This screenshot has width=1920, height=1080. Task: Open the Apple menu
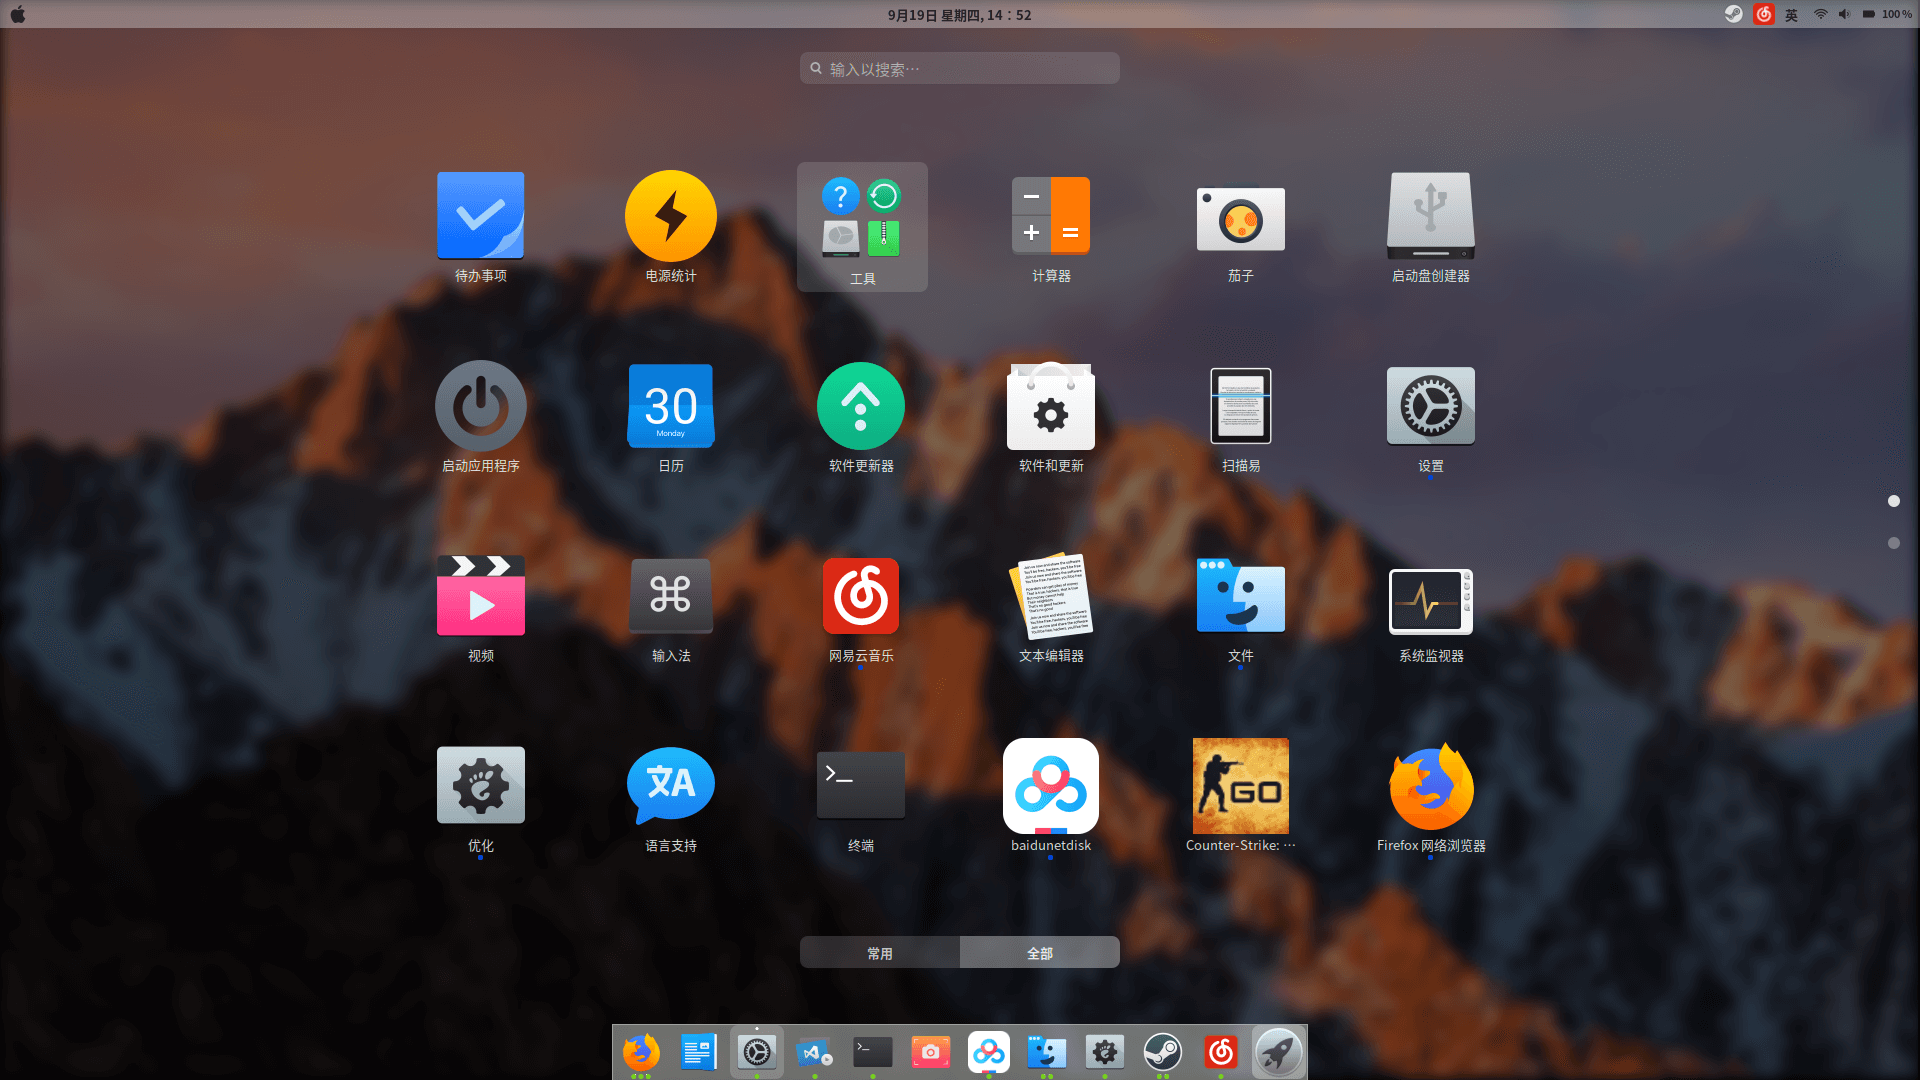click(x=17, y=14)
